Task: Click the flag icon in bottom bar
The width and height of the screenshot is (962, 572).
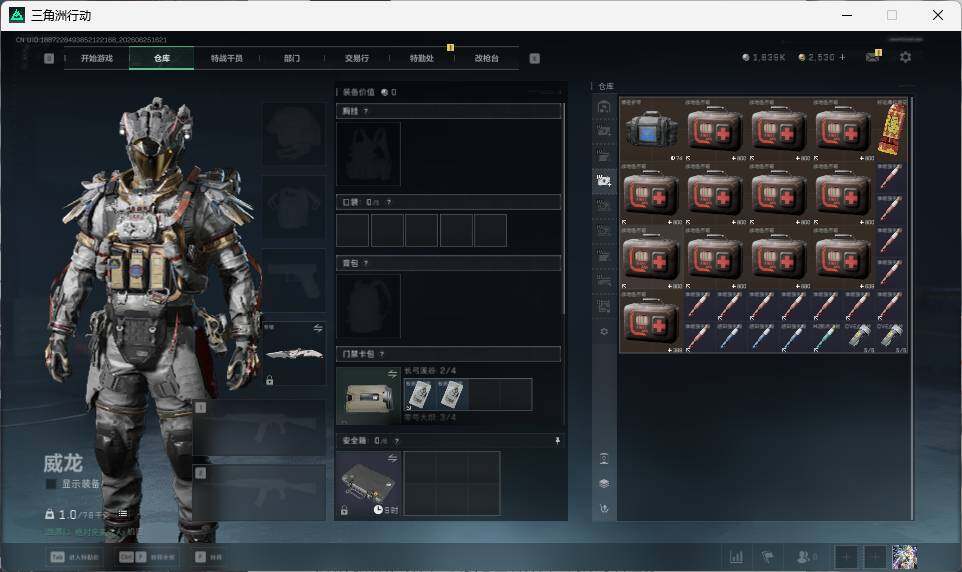Action: pyautogui.click(x=767, y=557)
